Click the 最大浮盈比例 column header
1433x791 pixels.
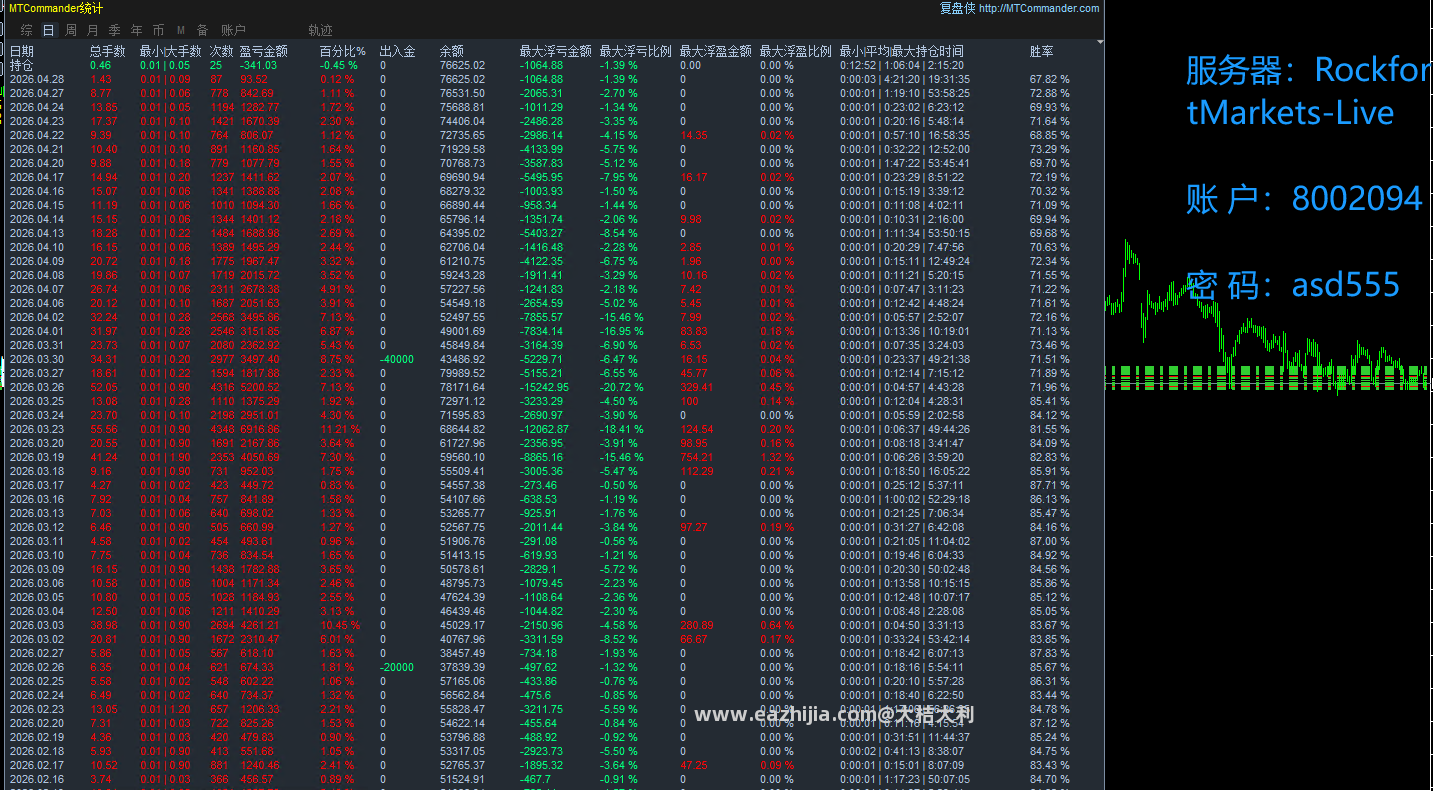[796, 51]
